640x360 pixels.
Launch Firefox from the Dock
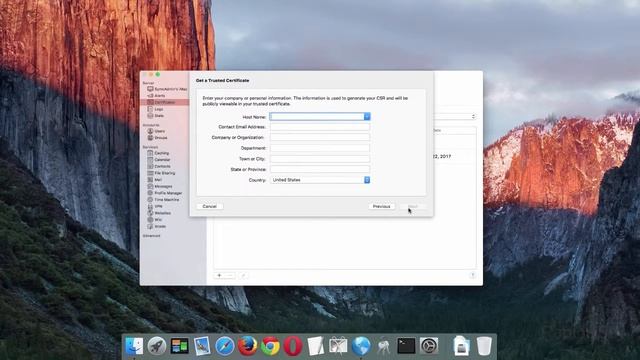click(x=247, y=346)
